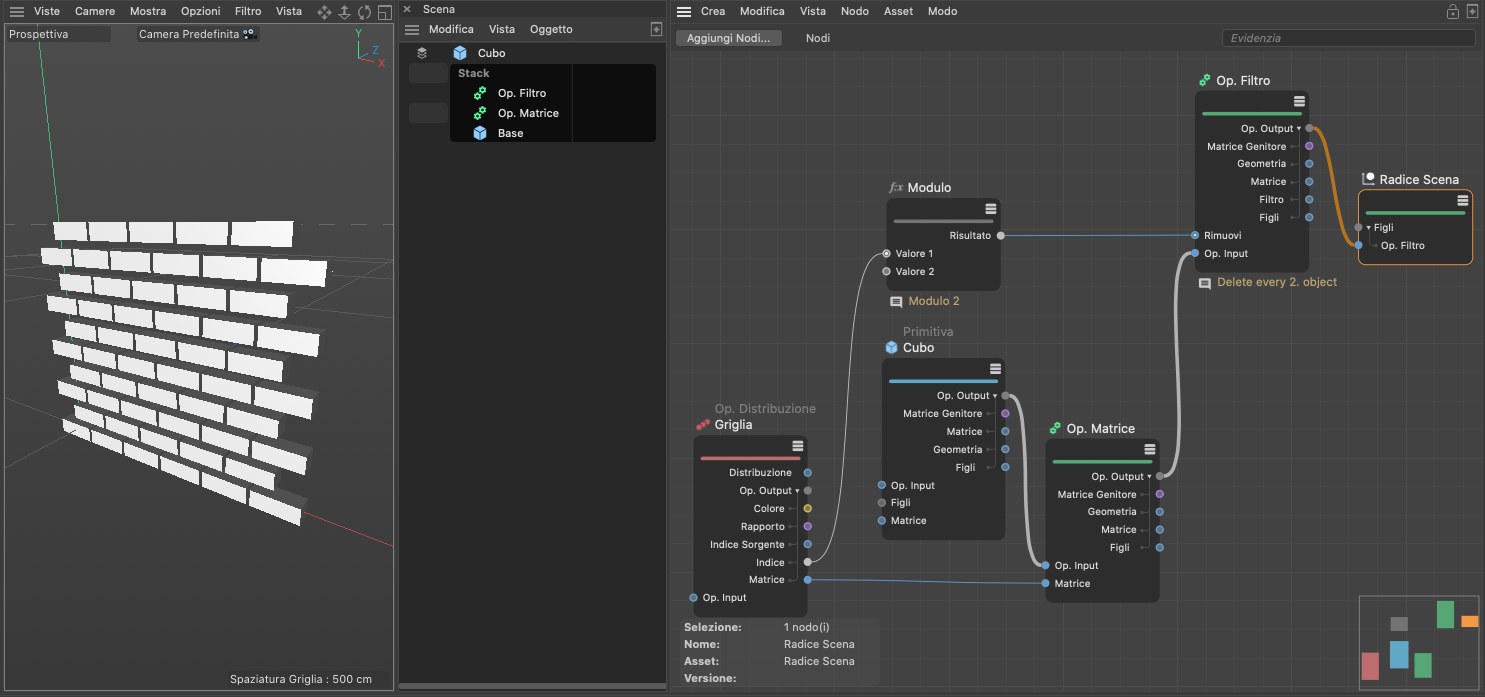Close the Scena panel tab
Image resolution: width=1485 pixels, height=697 pixels.
[407, 9]
